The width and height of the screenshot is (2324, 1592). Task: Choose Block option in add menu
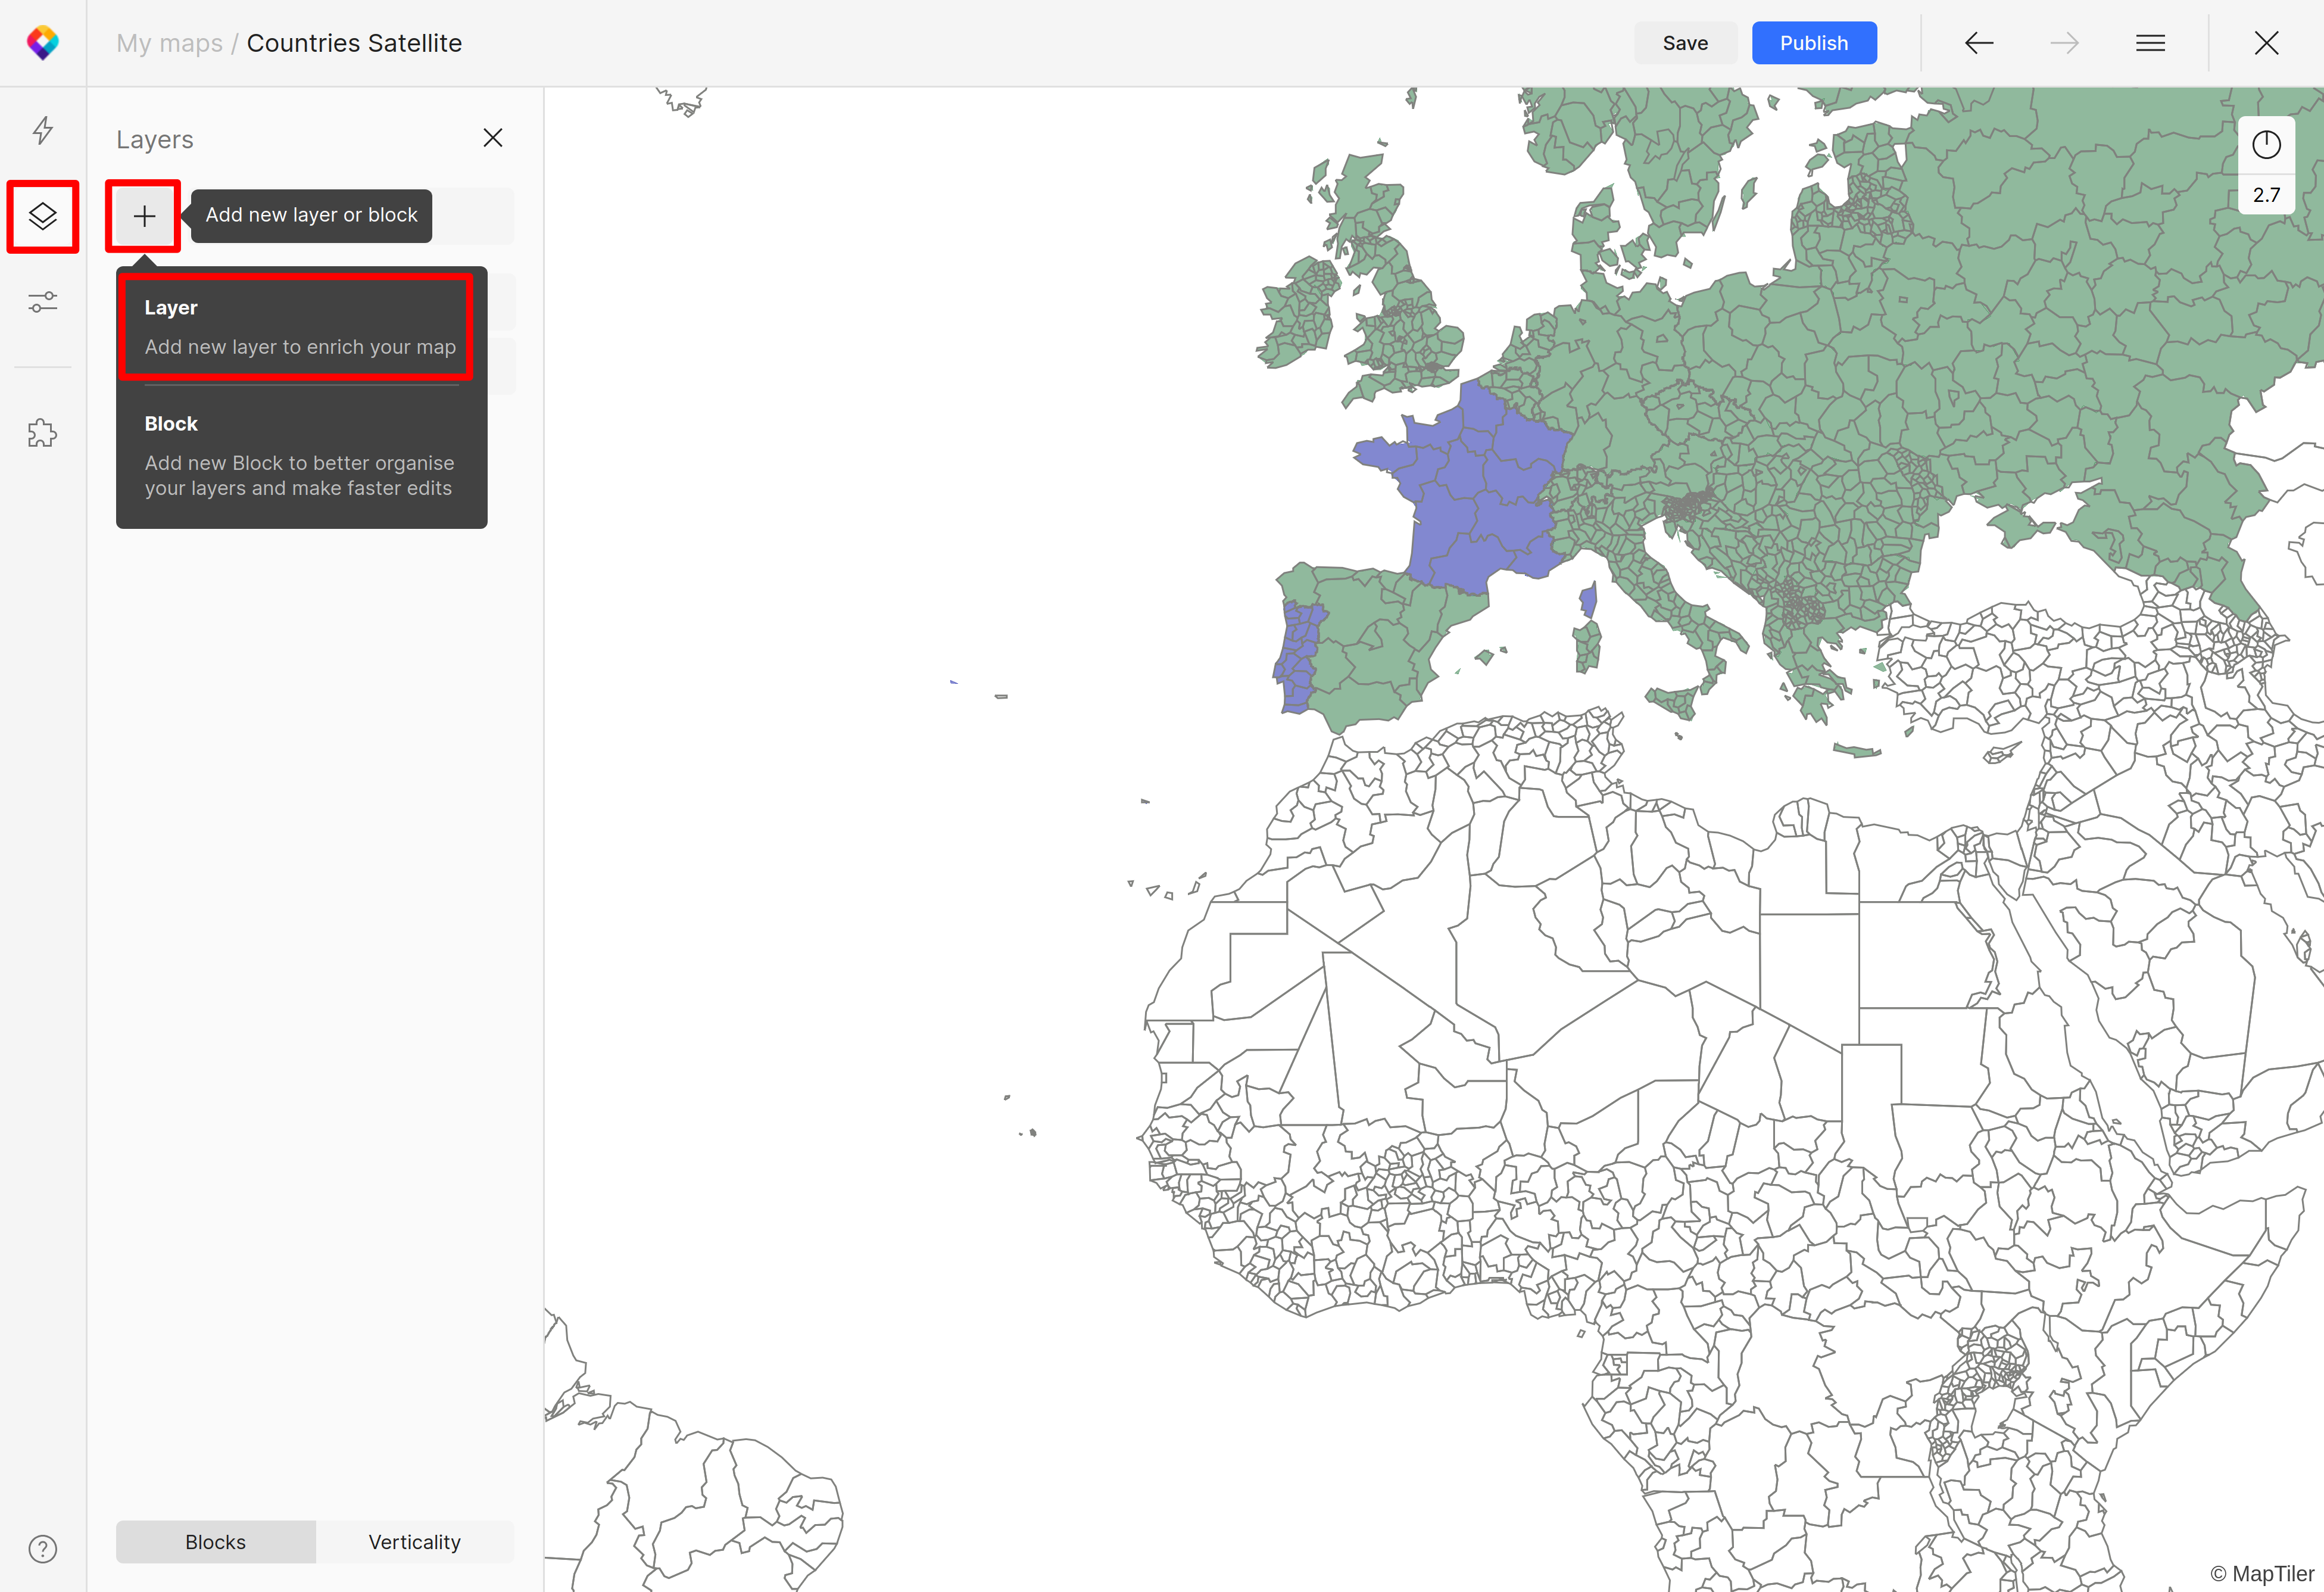pos(299,455)
